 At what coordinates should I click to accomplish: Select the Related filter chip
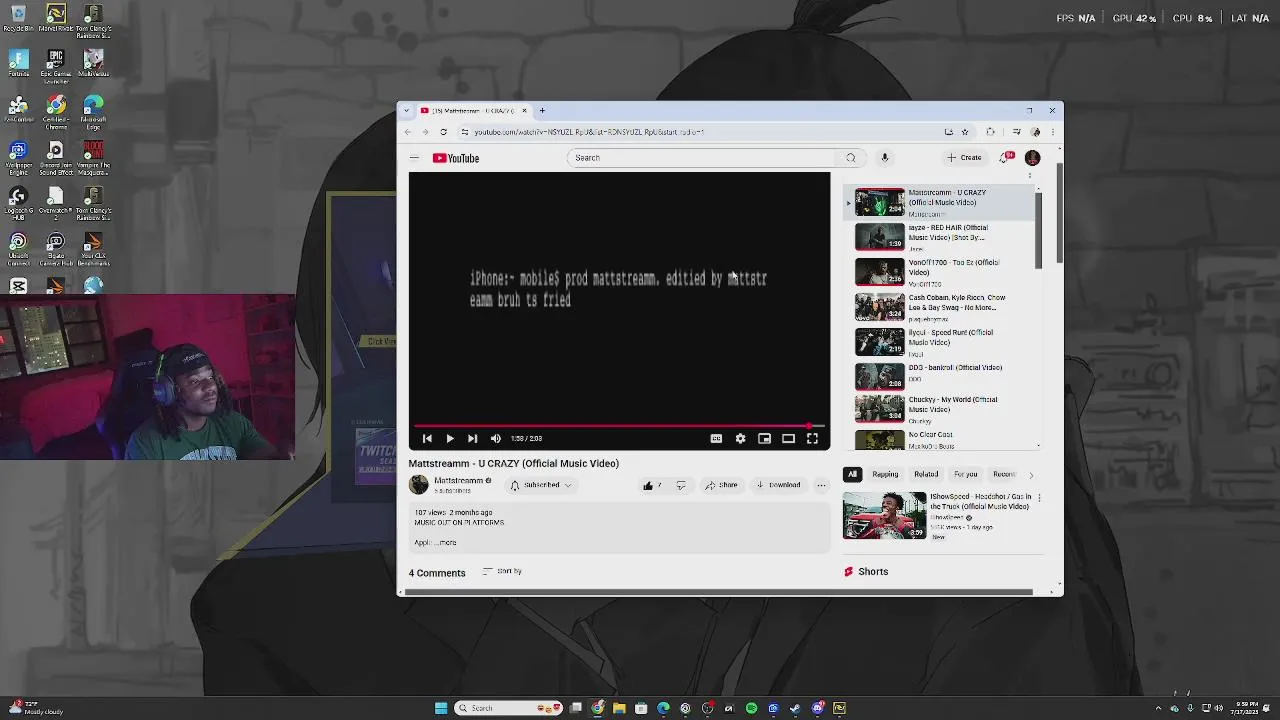[926, 474]
